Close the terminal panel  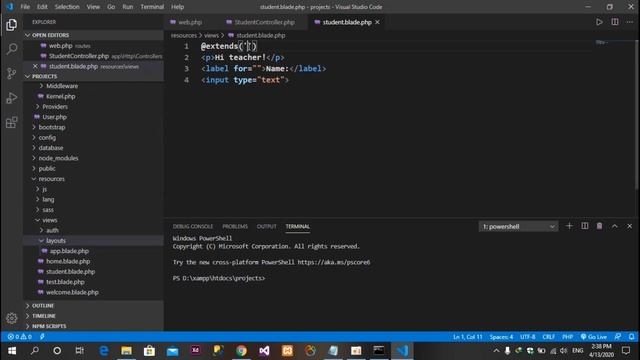tap(629, 226)
